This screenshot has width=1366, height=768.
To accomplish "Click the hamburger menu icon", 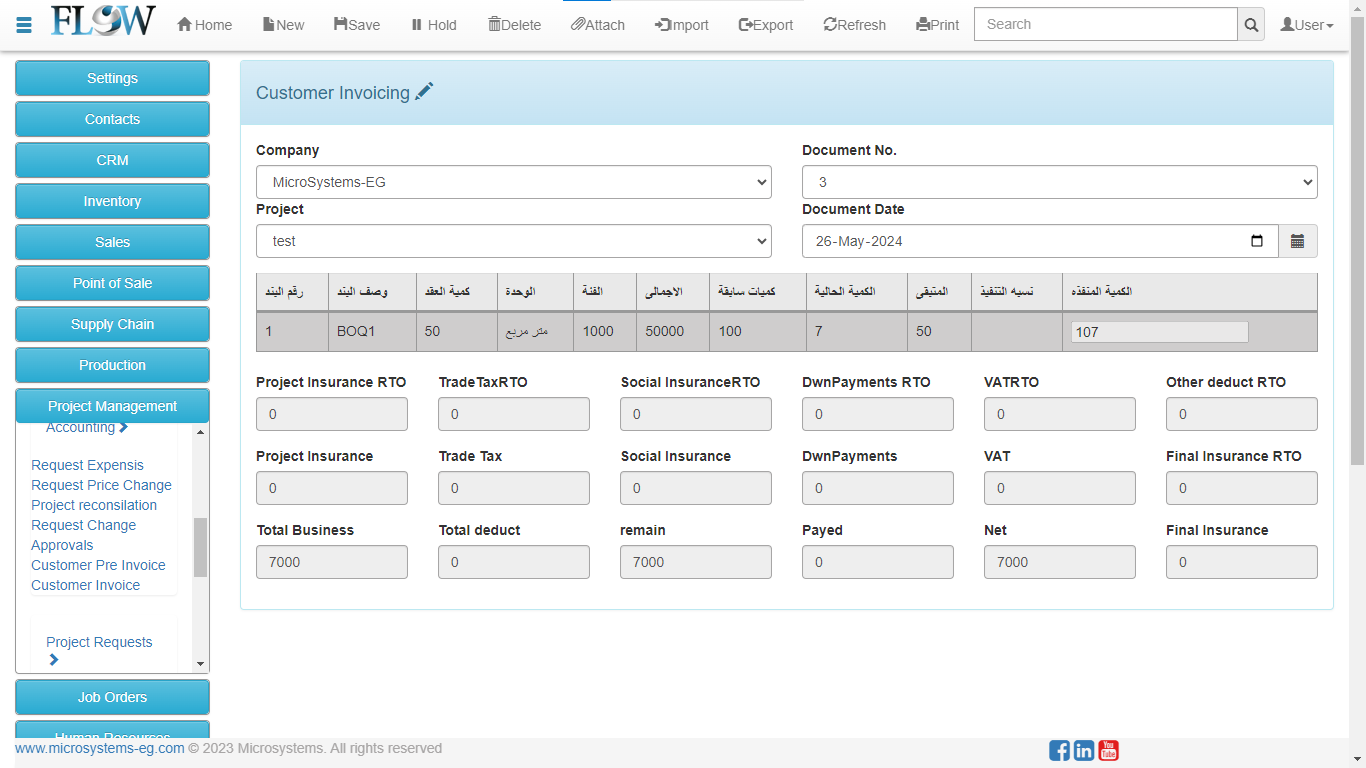I will [x=24, y=25].
